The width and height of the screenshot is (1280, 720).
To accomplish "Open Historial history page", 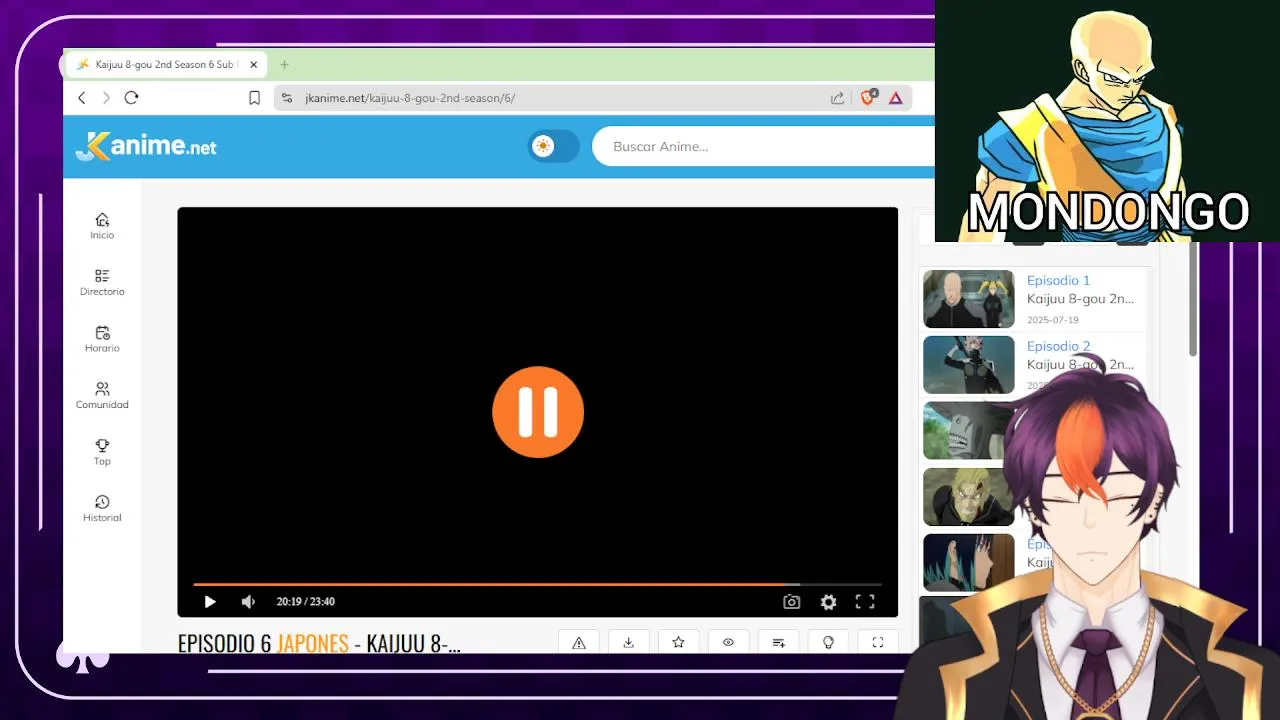I will tap(102, 509).
